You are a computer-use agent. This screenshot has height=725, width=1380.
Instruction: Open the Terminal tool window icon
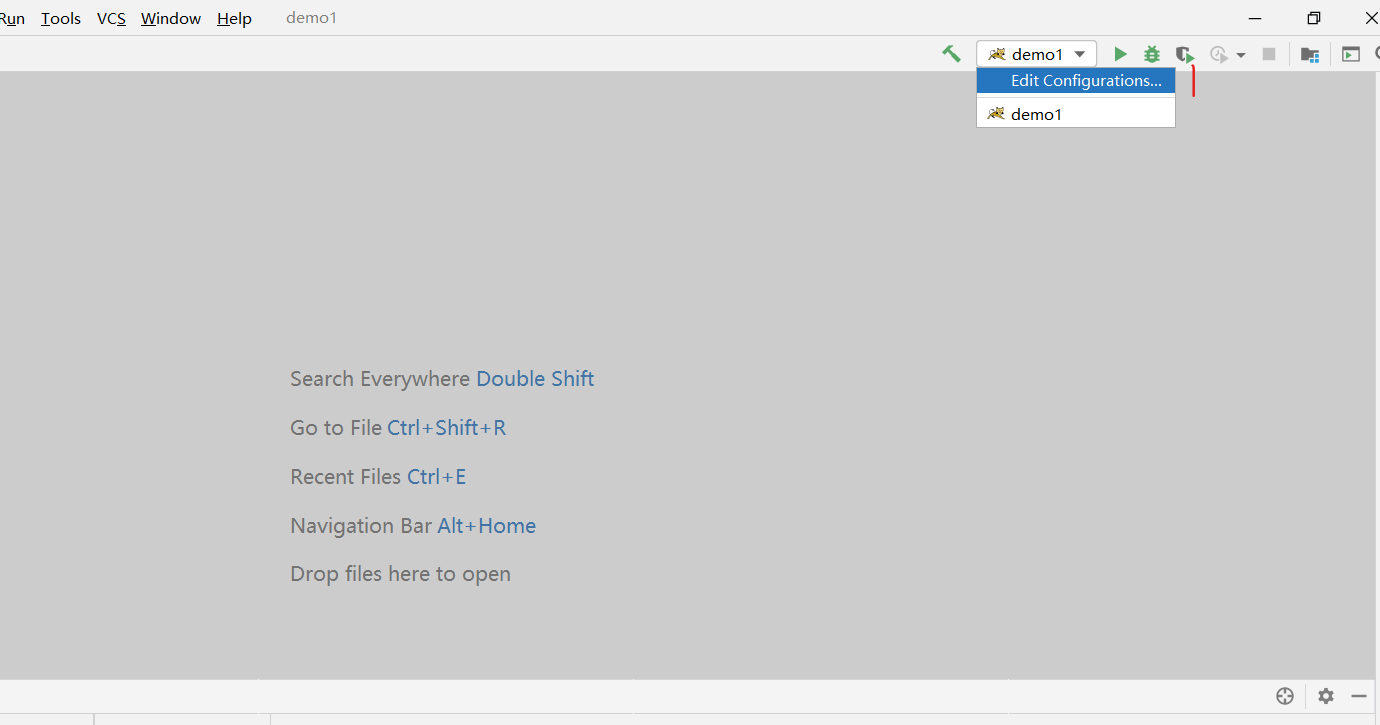pyautogui.click(x=1350, y=54)
